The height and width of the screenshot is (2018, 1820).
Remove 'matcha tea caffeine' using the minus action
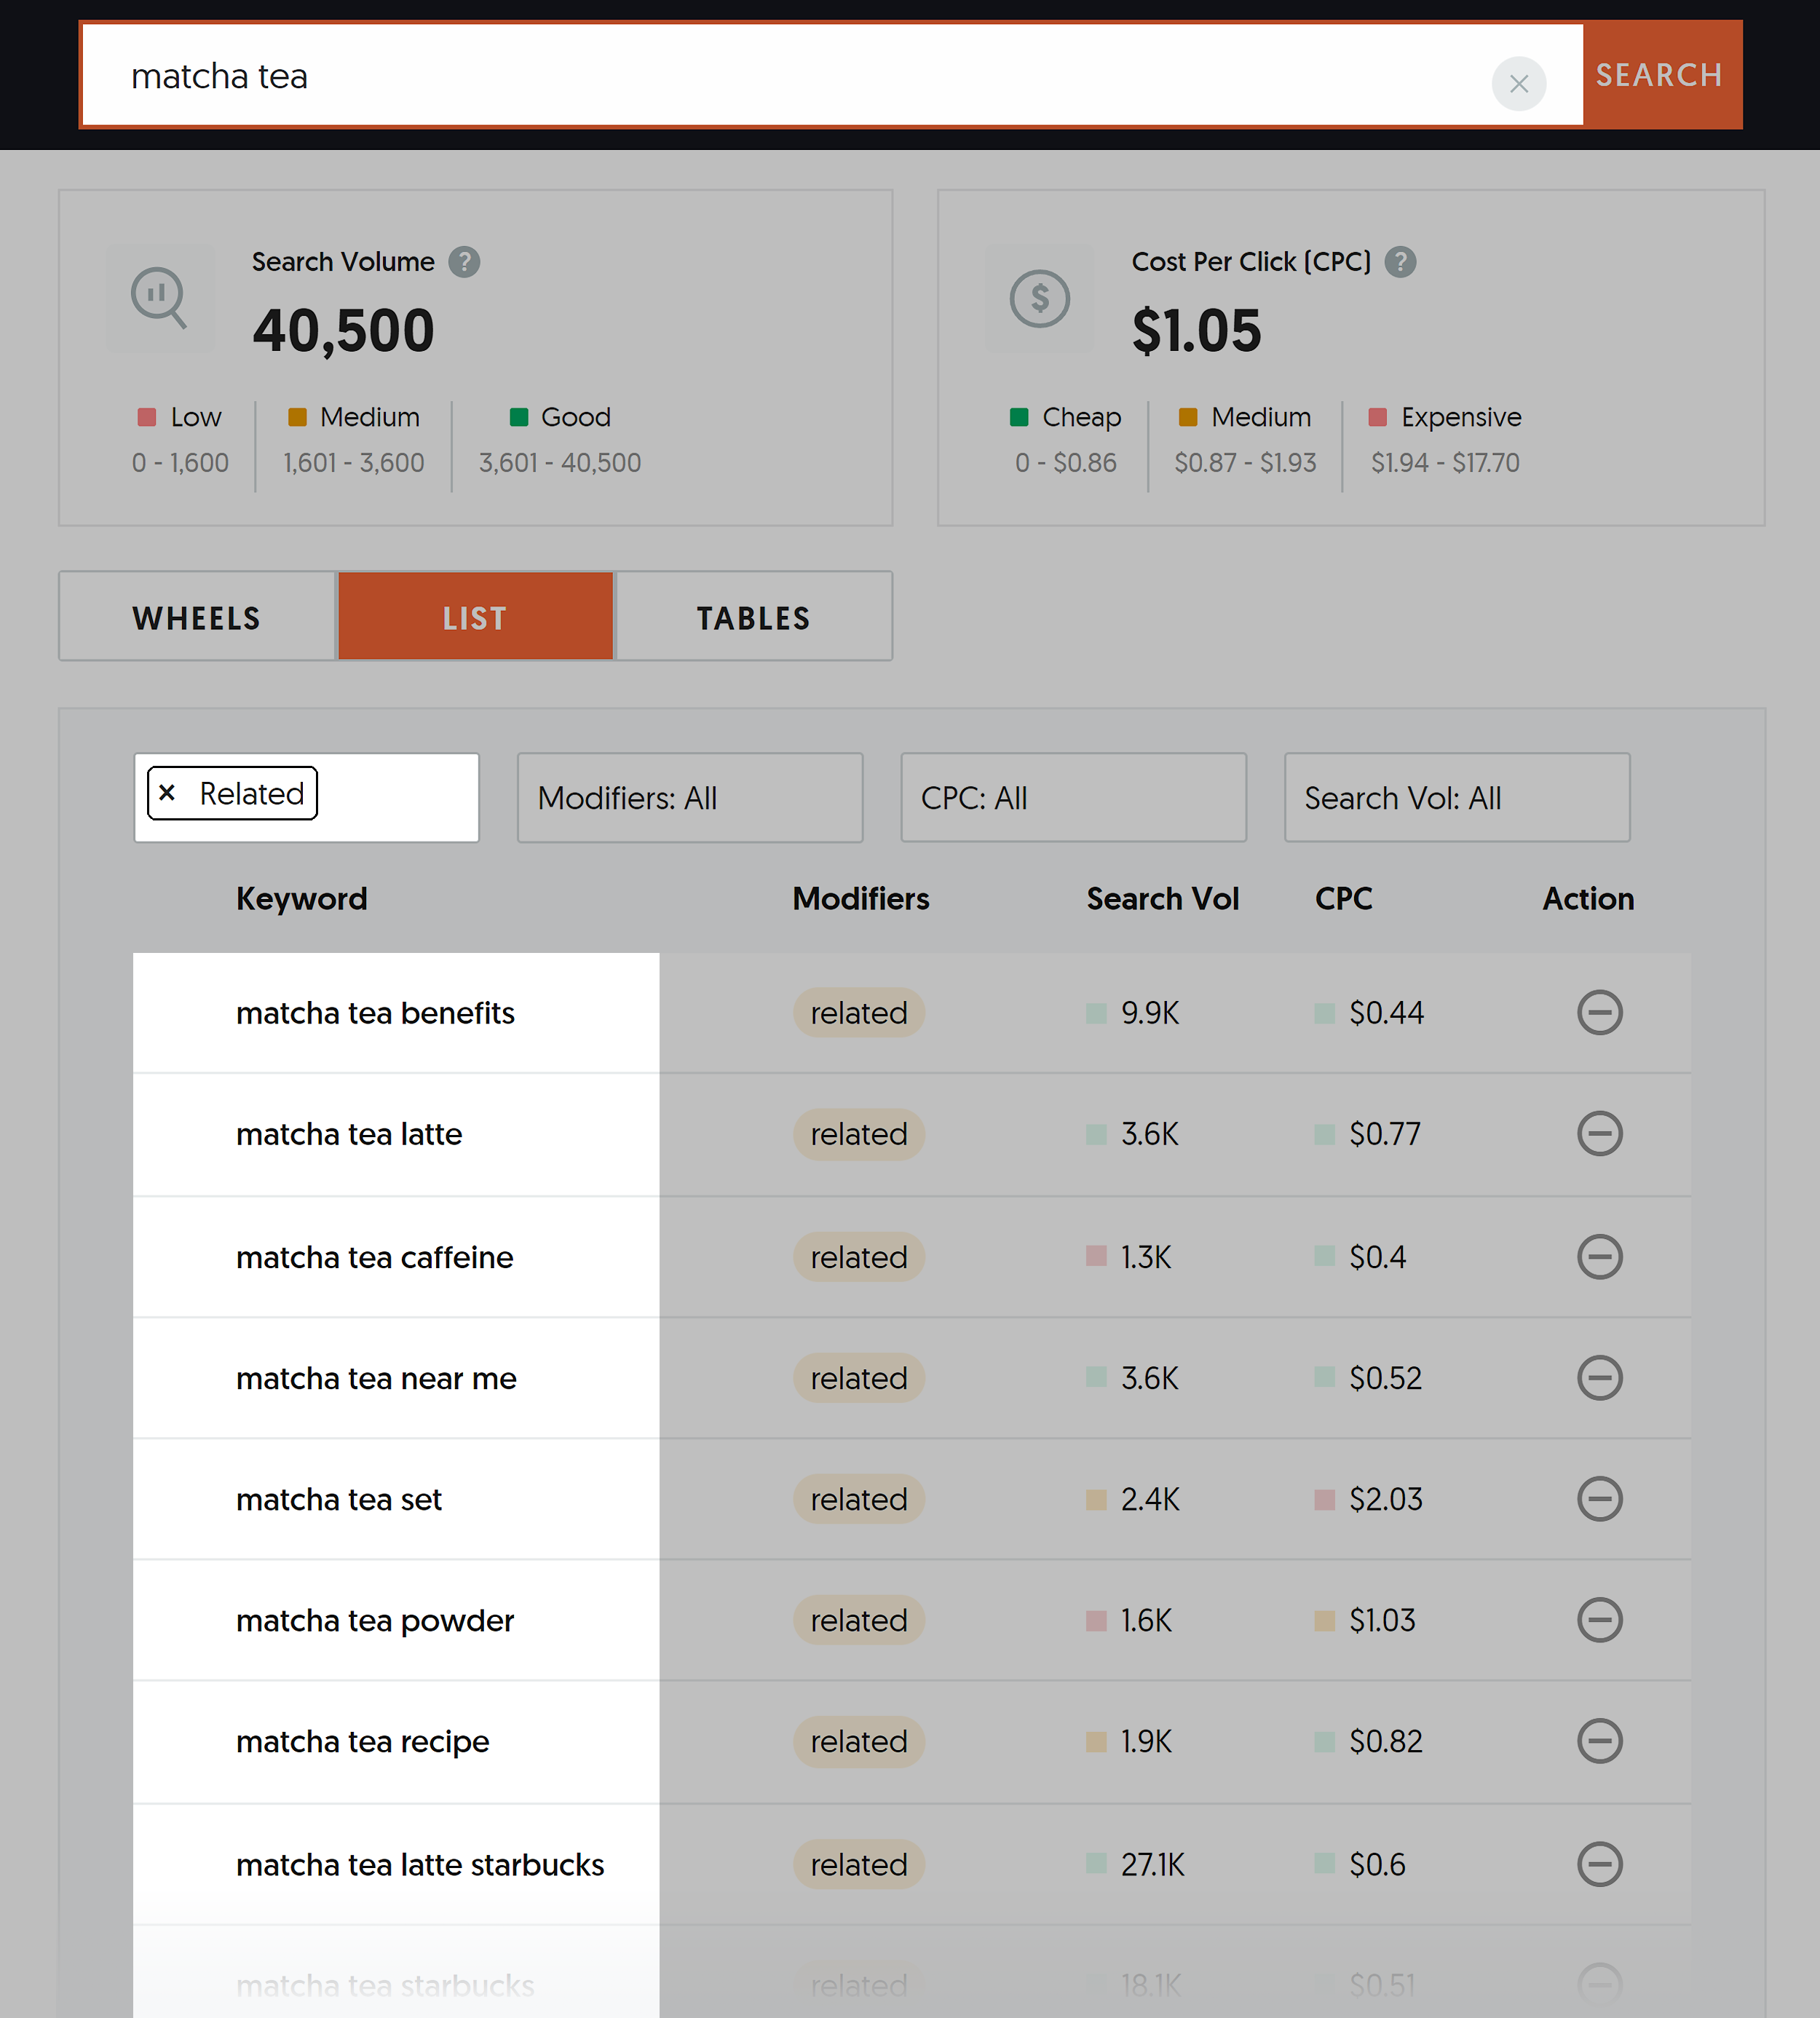coord(1599,1257)
